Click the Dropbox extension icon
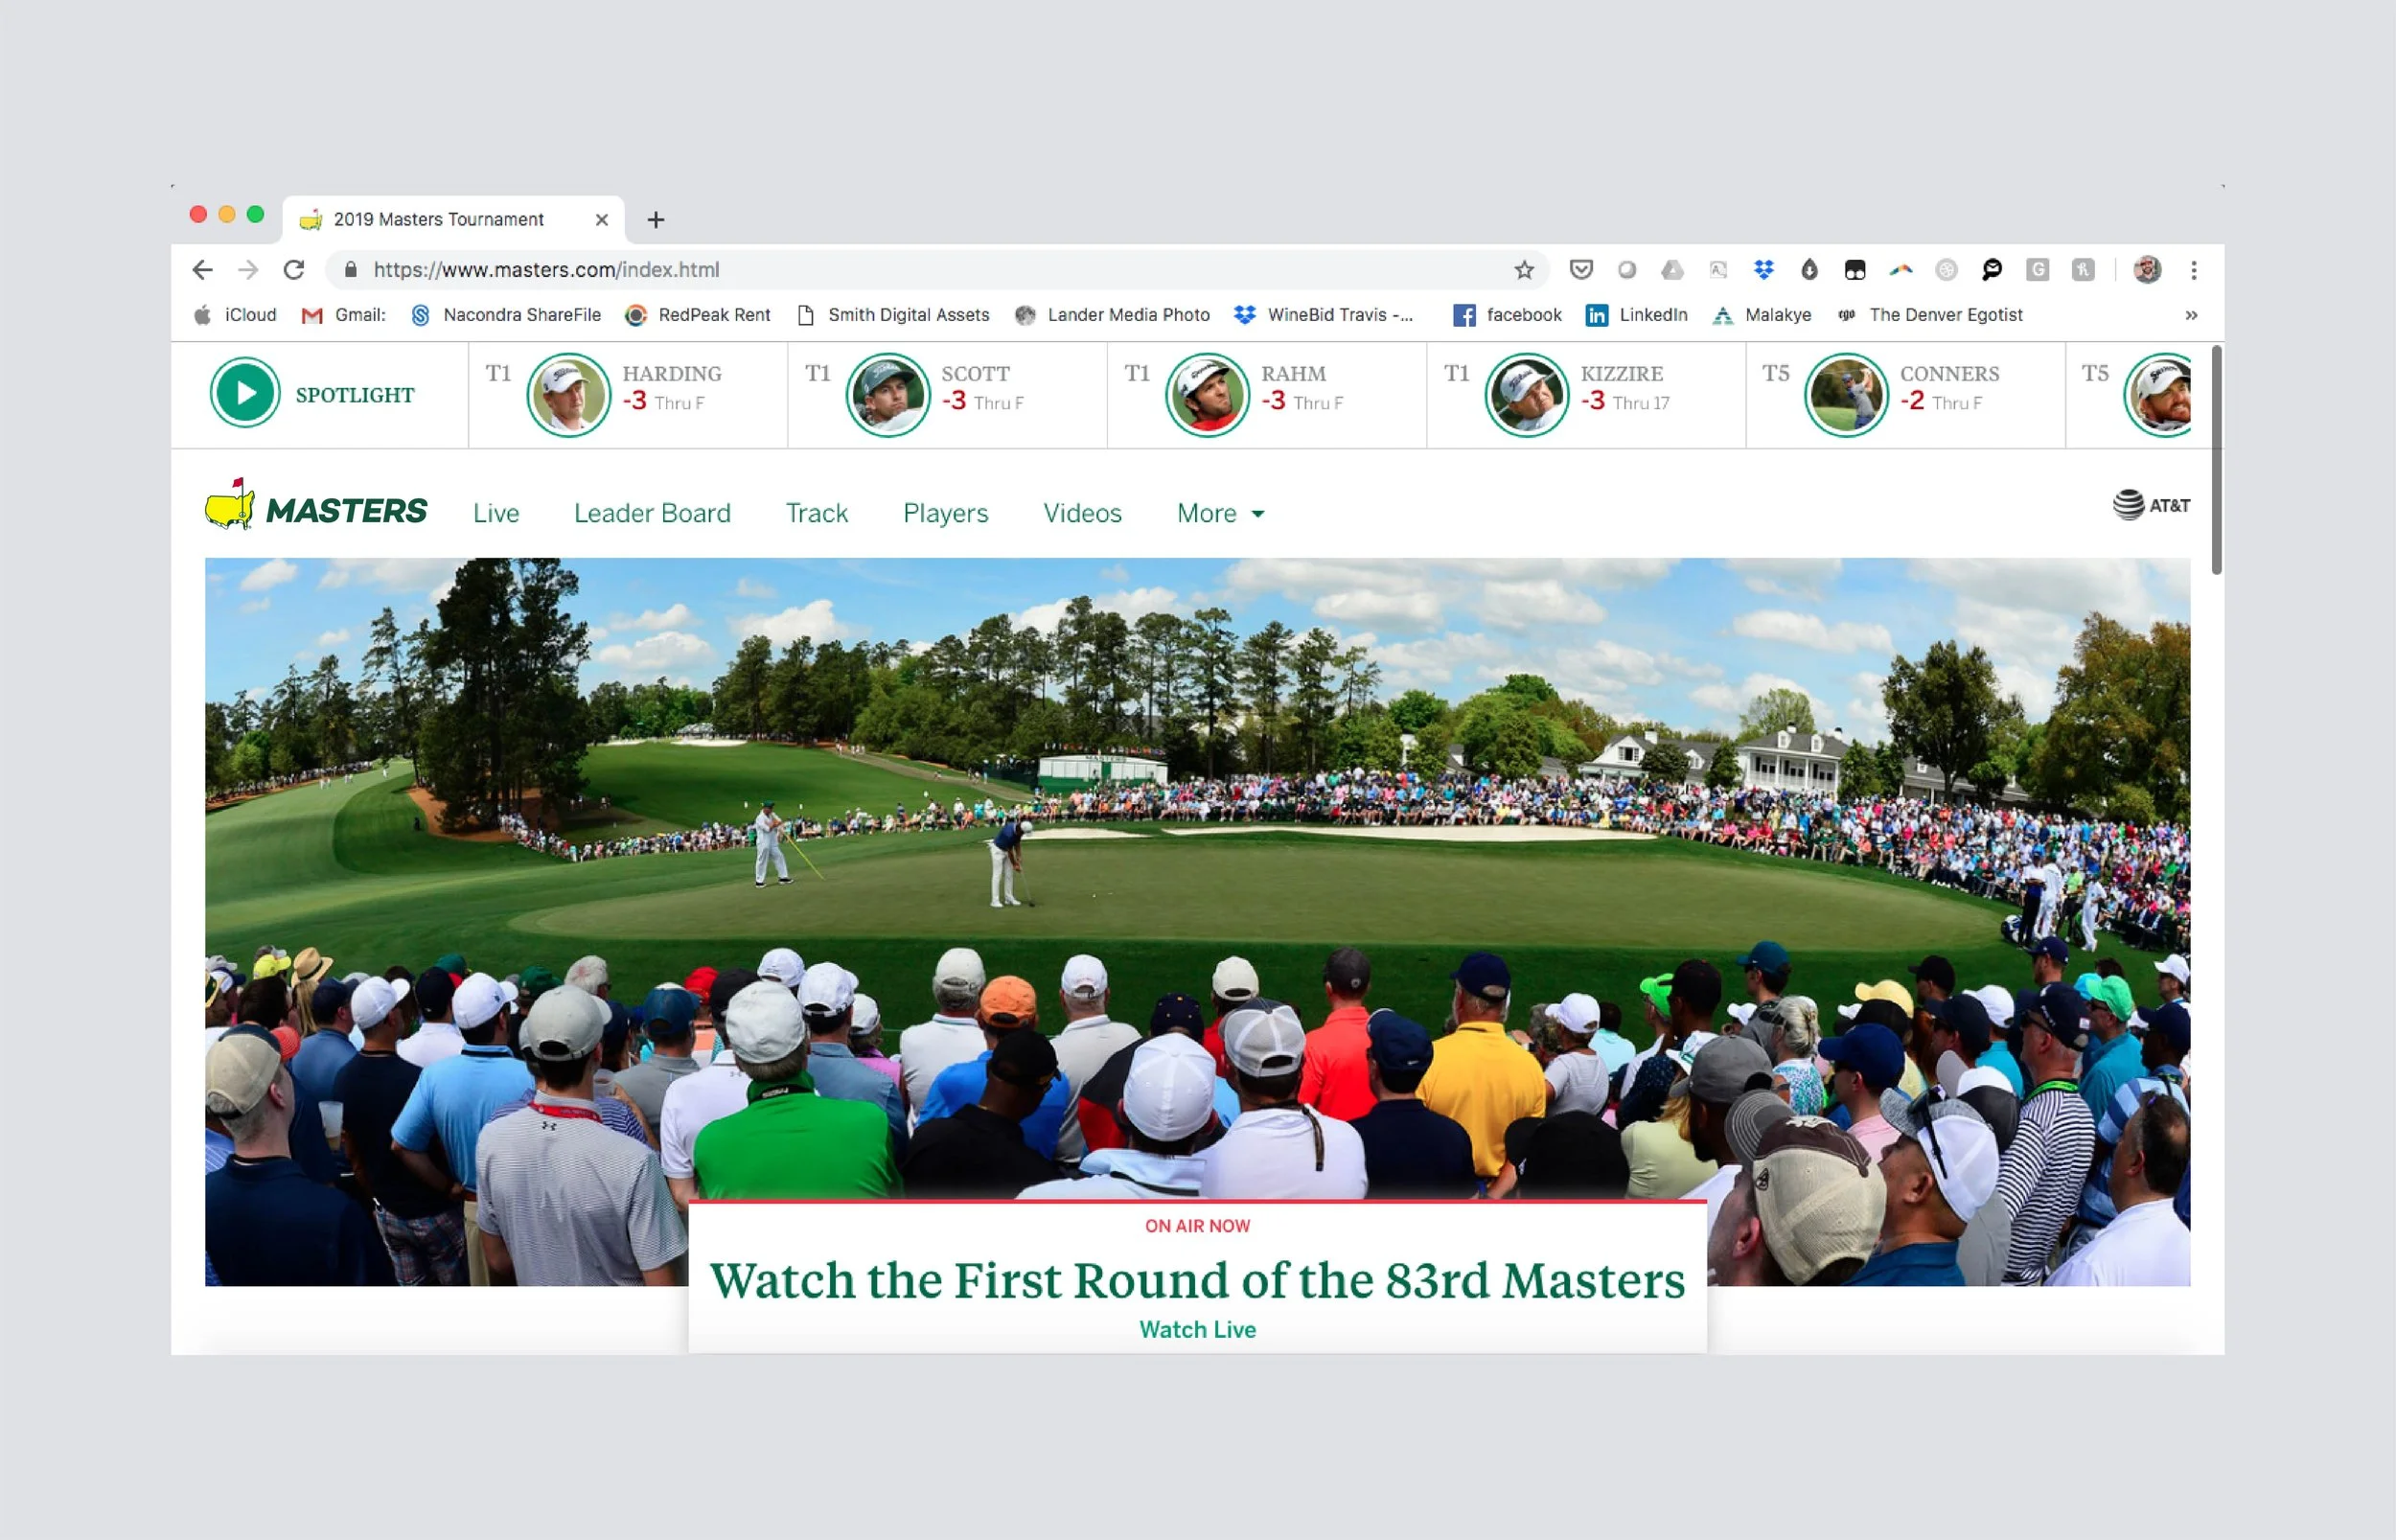This screenshot has height=1540, width=2396. (x=1763, y=270)
